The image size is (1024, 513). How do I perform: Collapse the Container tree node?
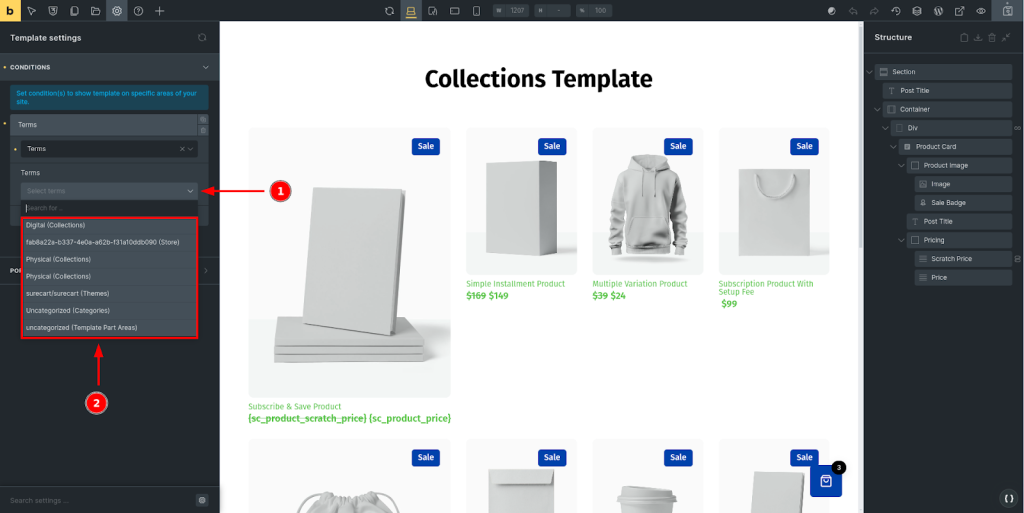coord(878,109)
